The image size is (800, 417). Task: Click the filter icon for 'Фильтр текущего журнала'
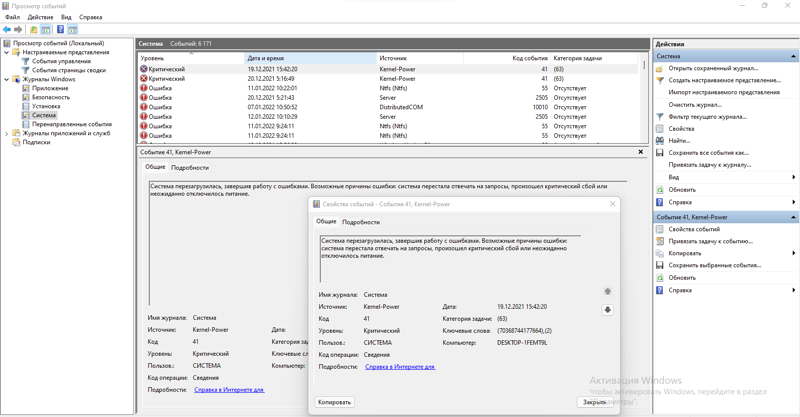point(660,117)
